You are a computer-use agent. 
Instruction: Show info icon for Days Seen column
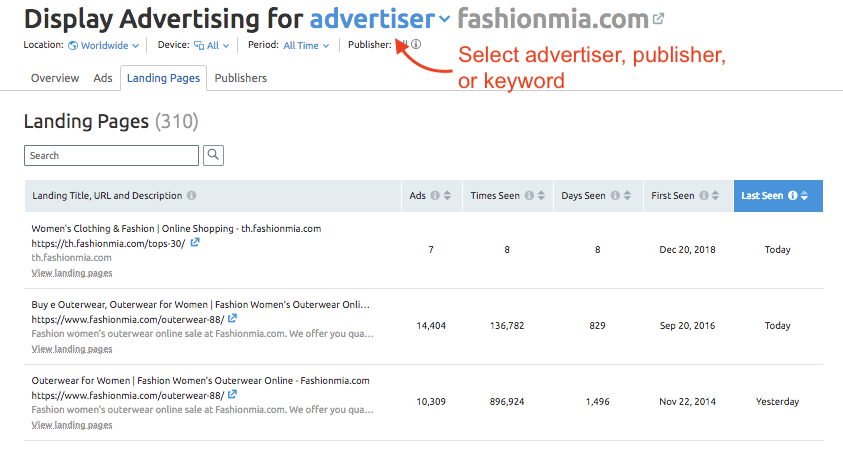(x=615, y=196)
